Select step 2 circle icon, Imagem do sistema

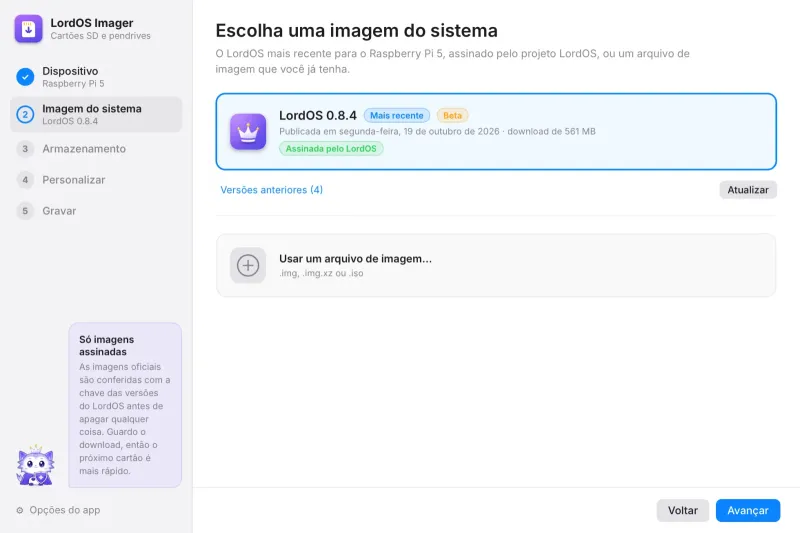pyautogui.click(x=25, y=114)
